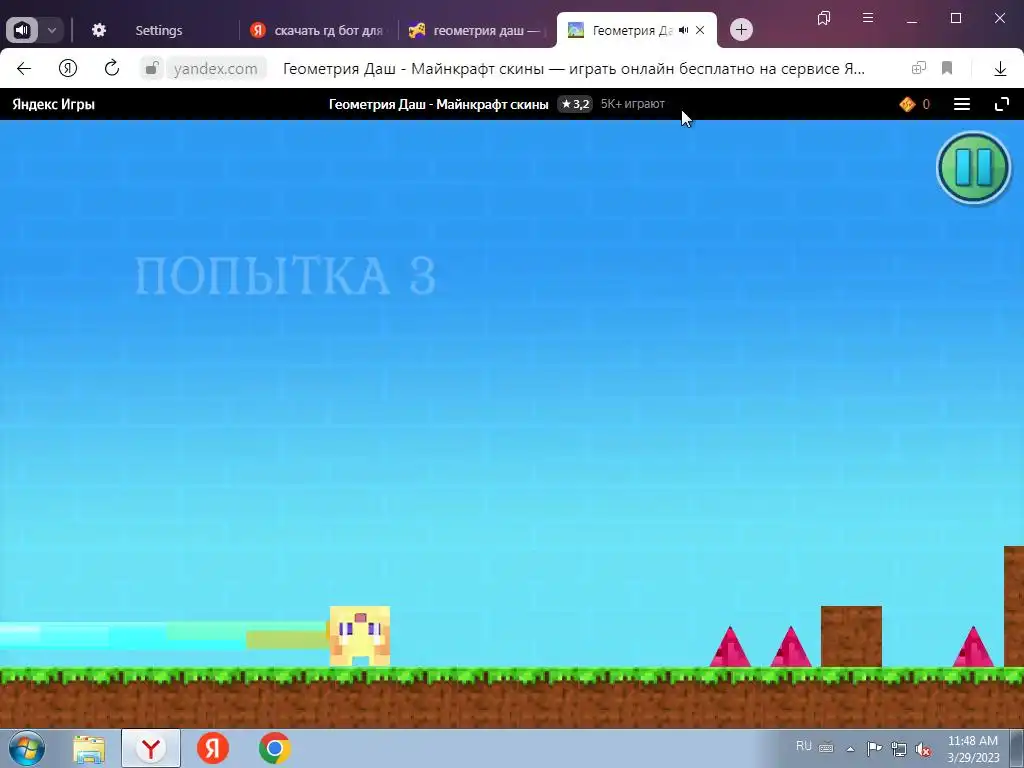This screenshot has width=1024, height=768.
Task: Open the Yandex home button in toolbar
Action: (68, 68)
